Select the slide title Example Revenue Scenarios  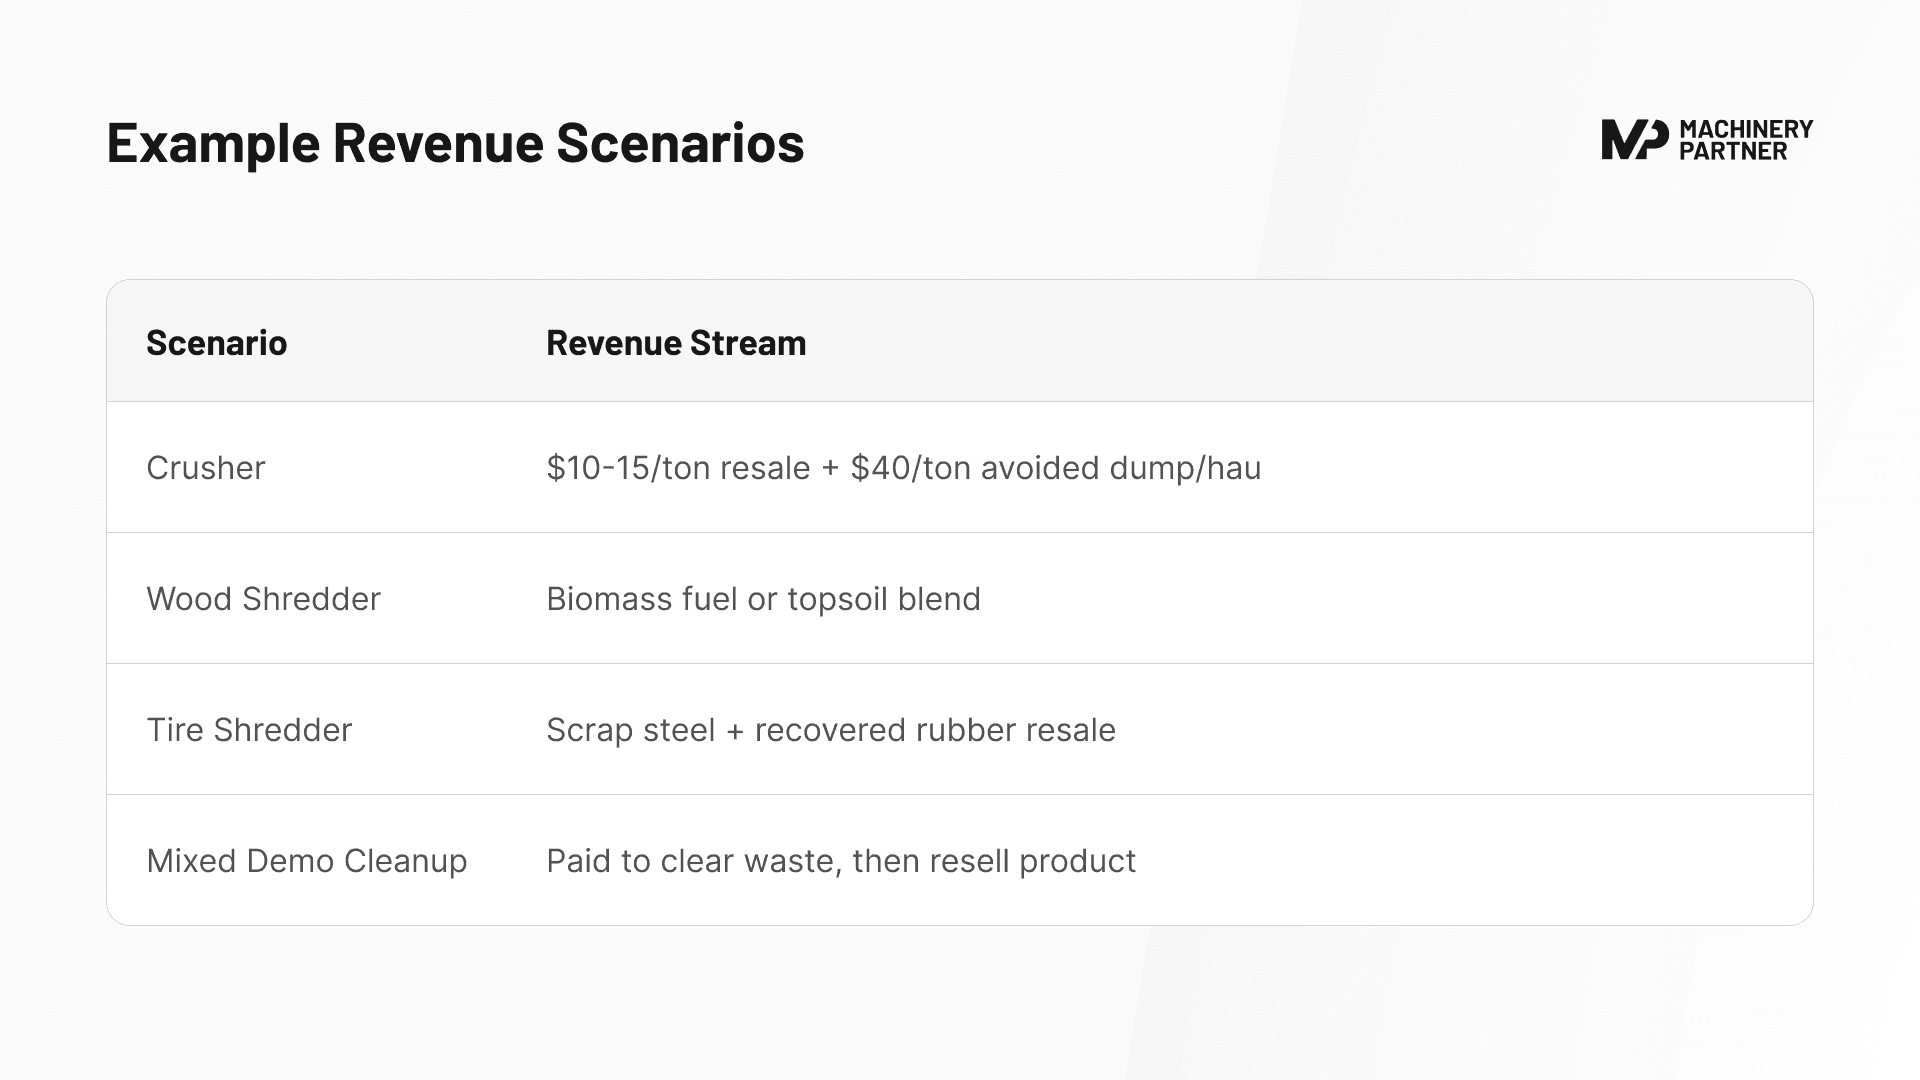(455, 143)
